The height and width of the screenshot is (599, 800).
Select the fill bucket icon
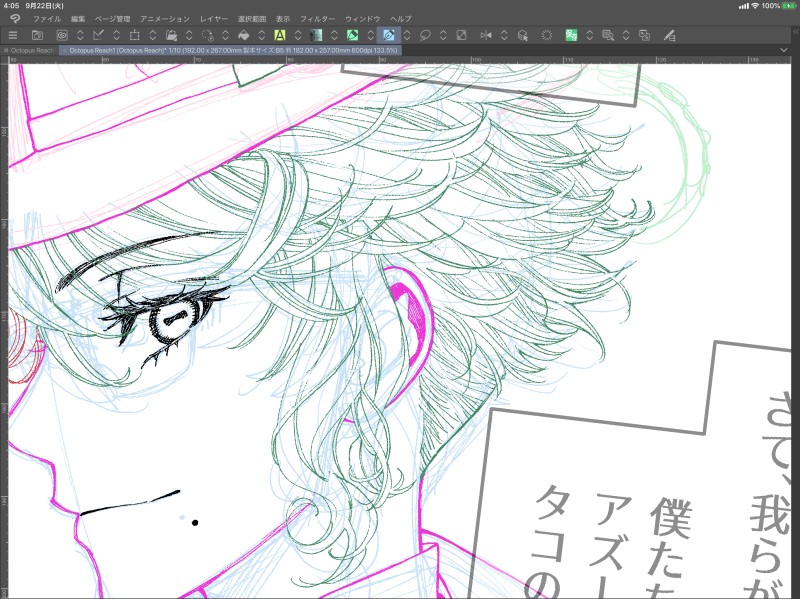tap(244, 35)
